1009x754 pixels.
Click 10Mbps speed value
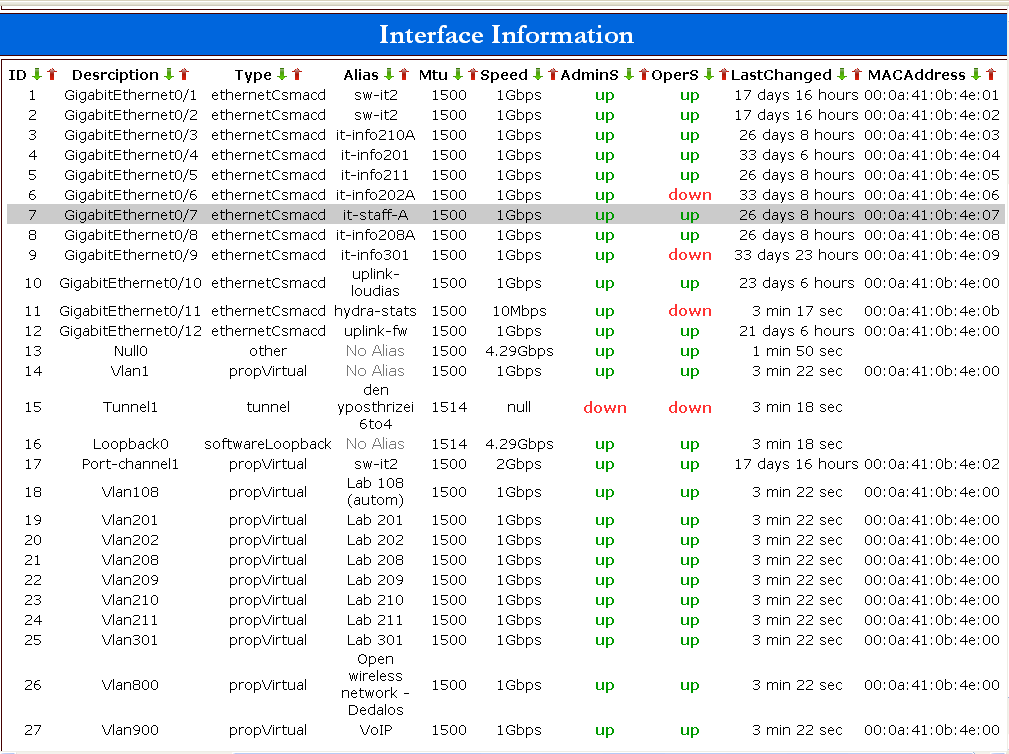(x=519, y=311)
